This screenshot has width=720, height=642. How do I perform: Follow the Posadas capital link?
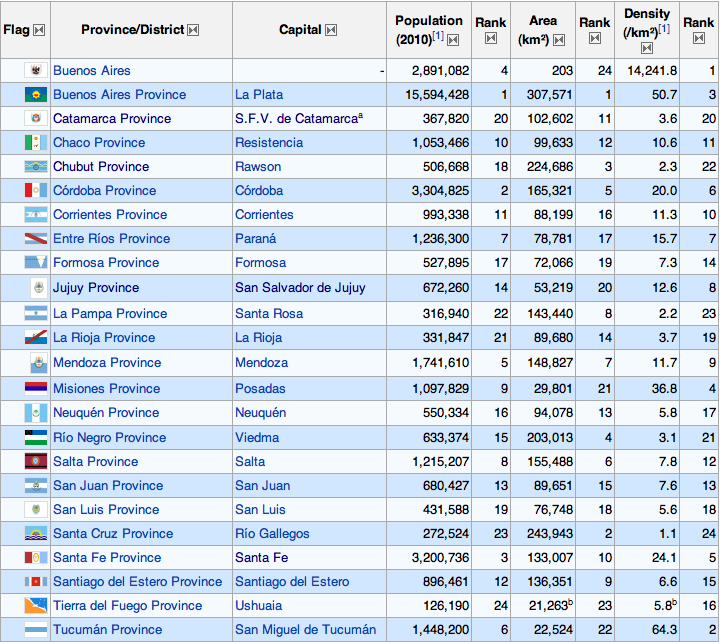(x=260, y=389)
